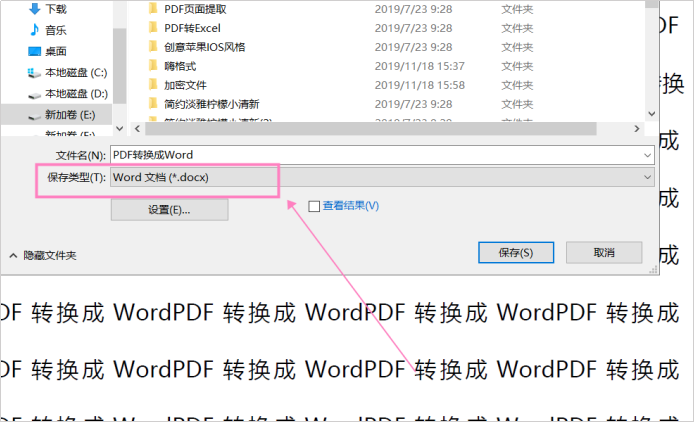Select folder icon of 嗨格式
The image size is (695, 423).
tap(153, 66)
